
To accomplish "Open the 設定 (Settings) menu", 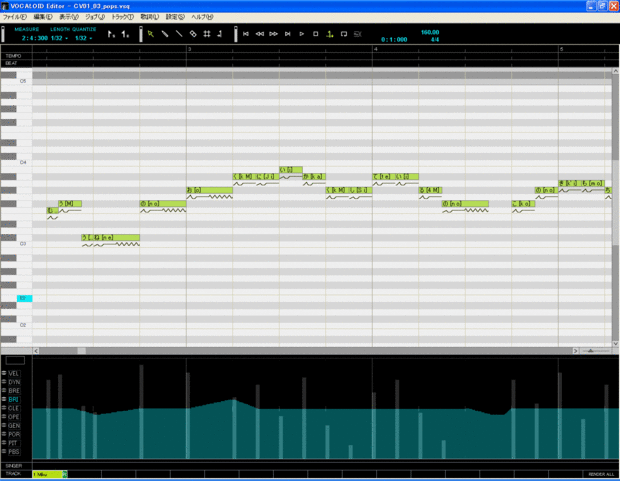I will (x=175, y=17).
